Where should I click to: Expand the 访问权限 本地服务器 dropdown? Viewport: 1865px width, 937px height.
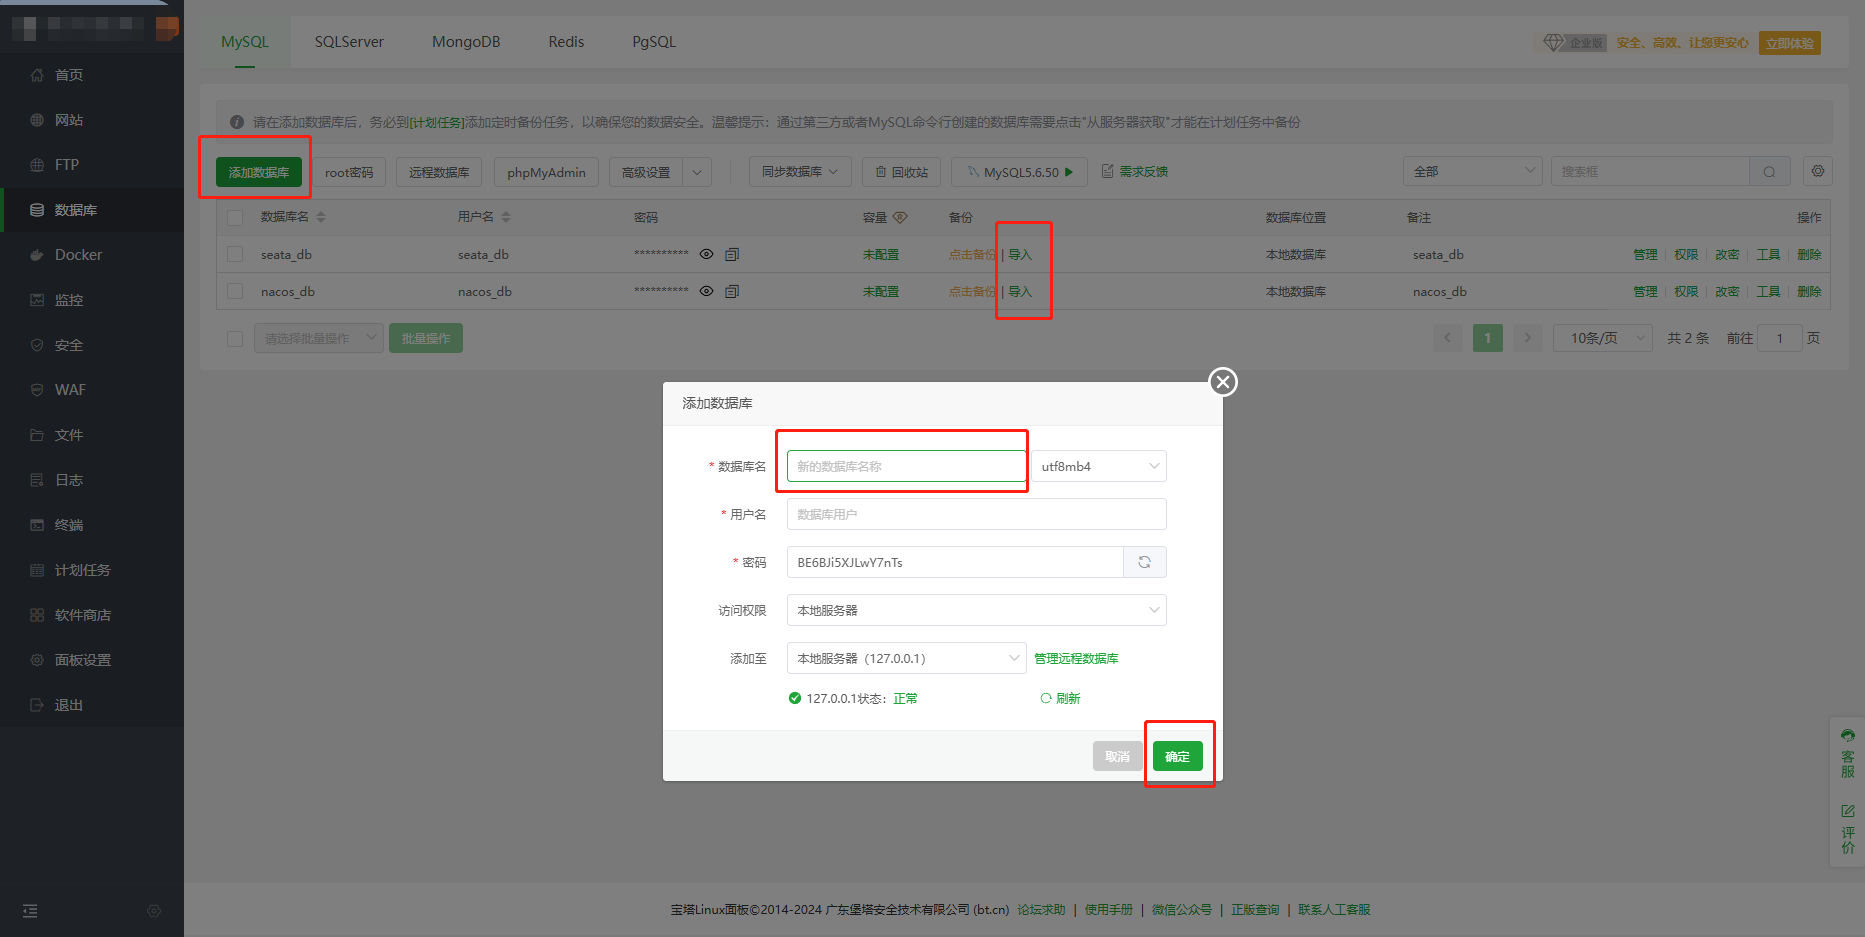coord(976,610)
